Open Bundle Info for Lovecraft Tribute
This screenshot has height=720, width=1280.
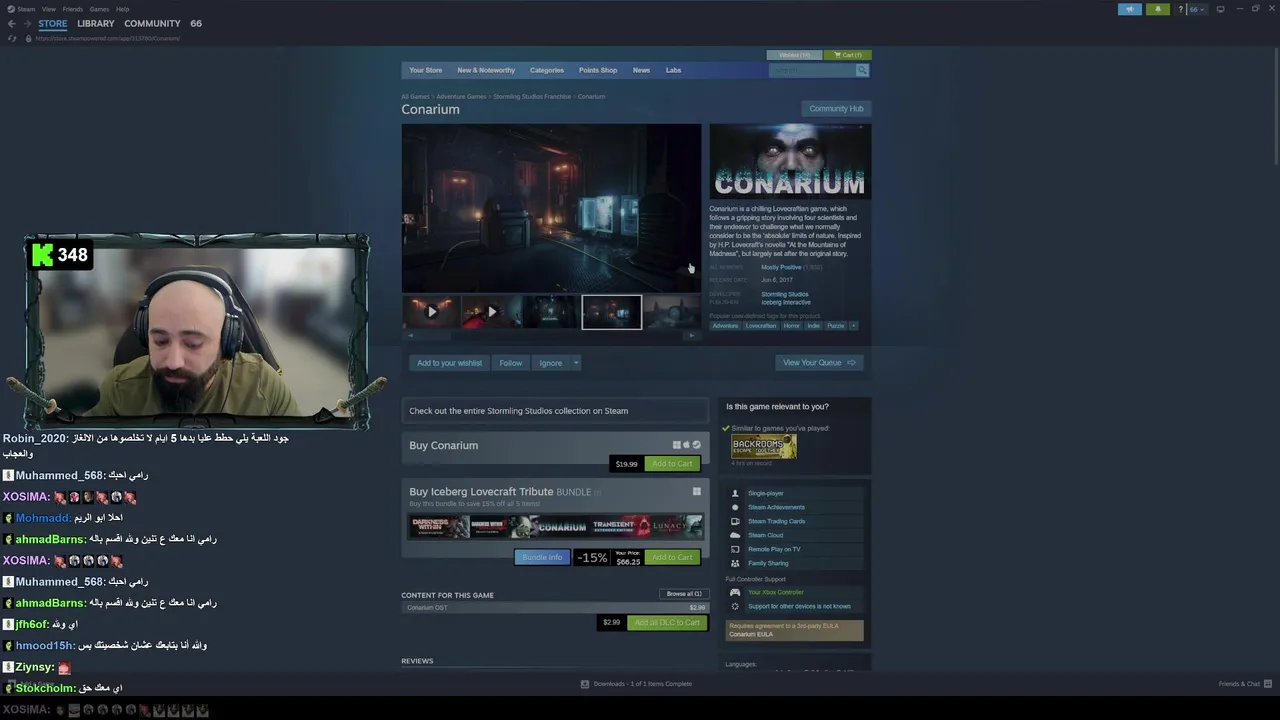[542, 557]
